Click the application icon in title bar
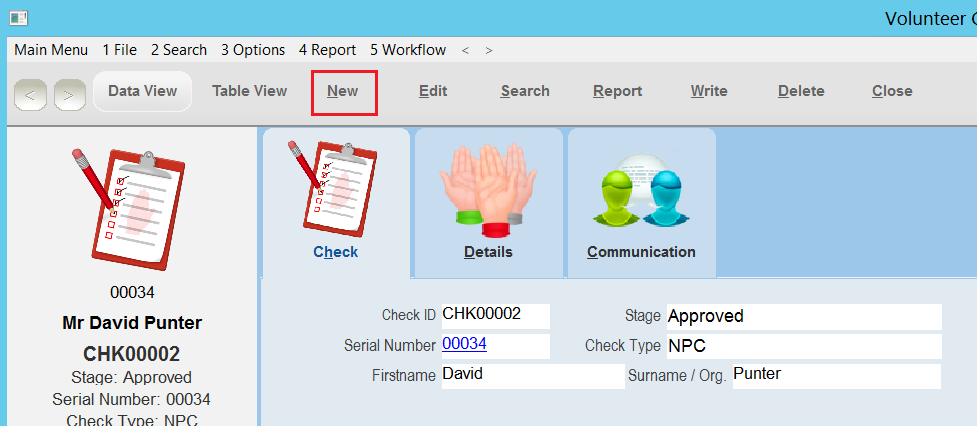 (19, 18)
